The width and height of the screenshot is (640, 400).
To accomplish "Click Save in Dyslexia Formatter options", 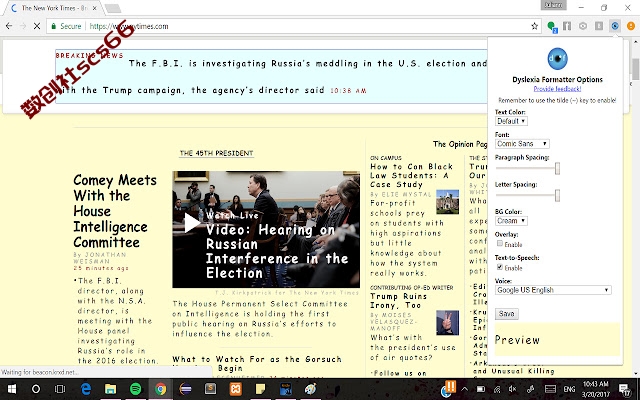I will (507, 313).
